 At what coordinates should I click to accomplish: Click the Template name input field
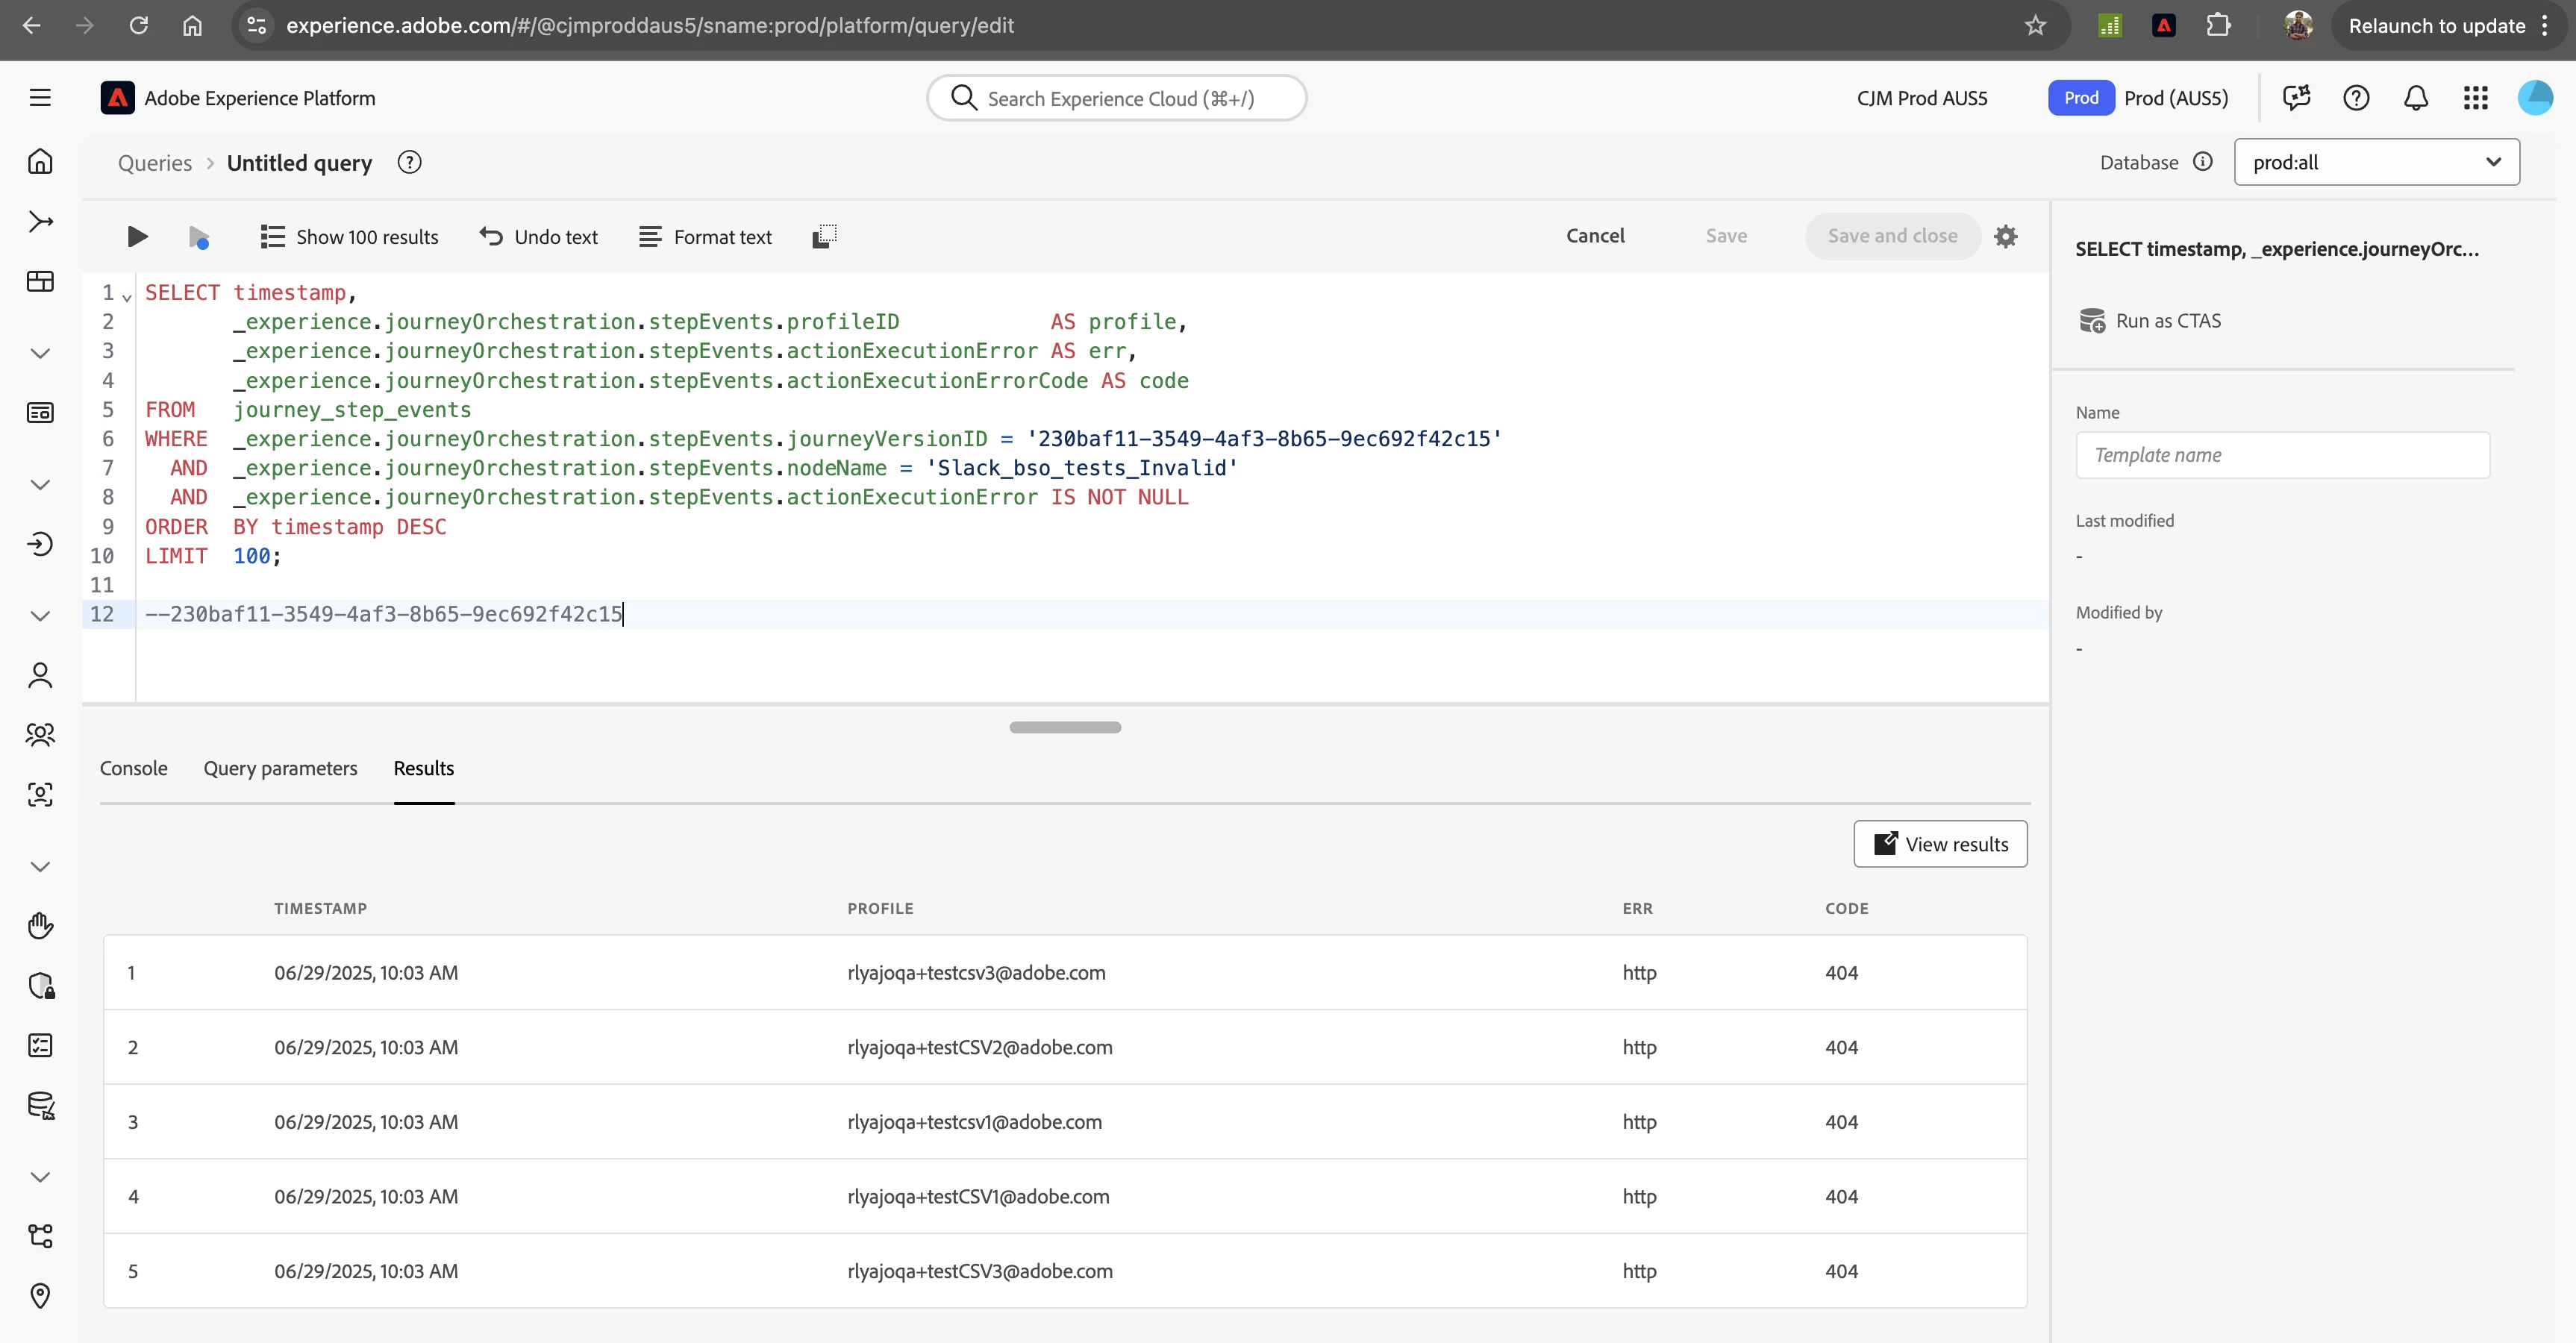click(x=2282, y=455)
